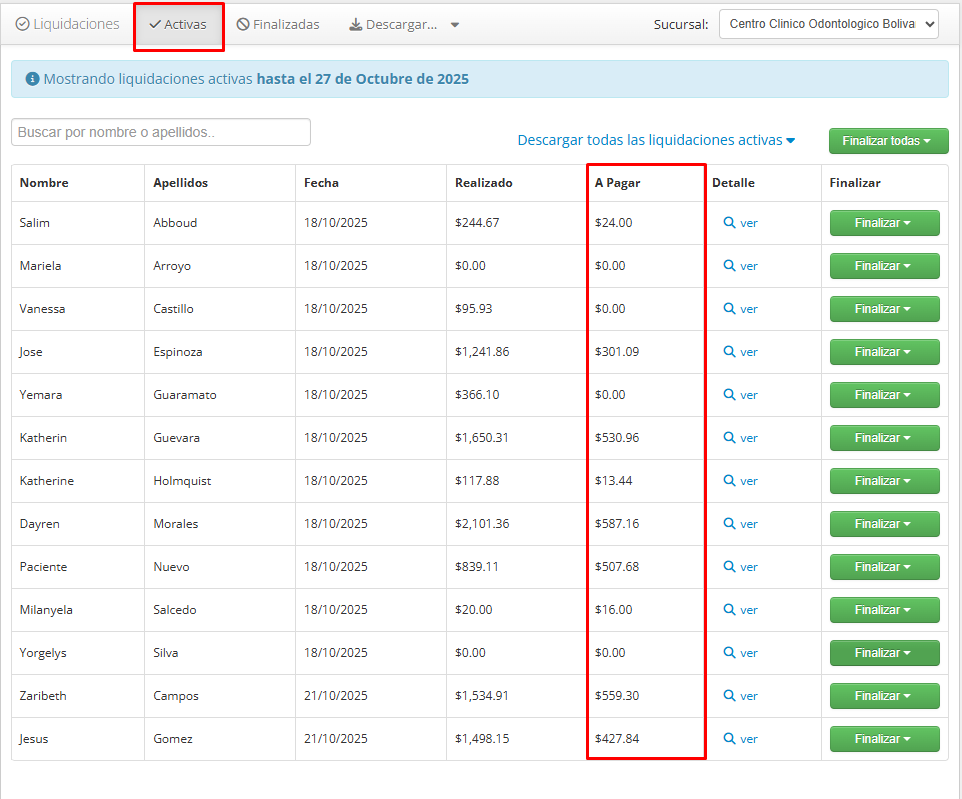This screenshot has width=962, height=799.
Task: Click the download icon beside Descargar
Action: click(355, 25)
